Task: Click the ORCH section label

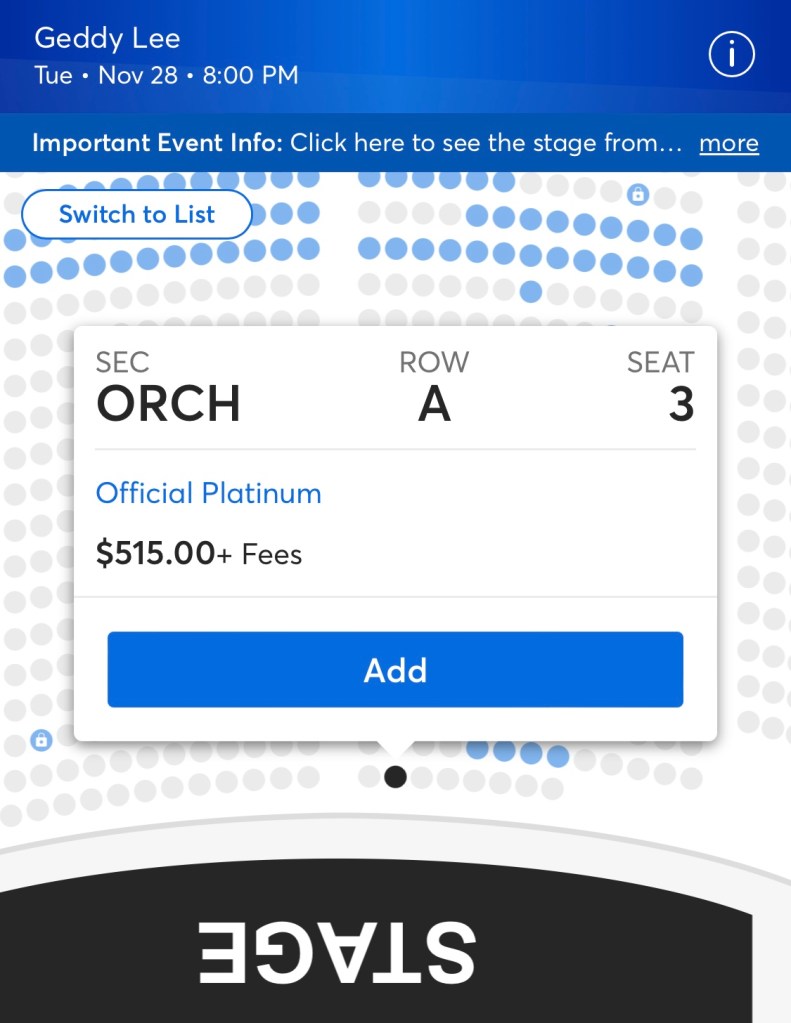Action: click(168, 403)
